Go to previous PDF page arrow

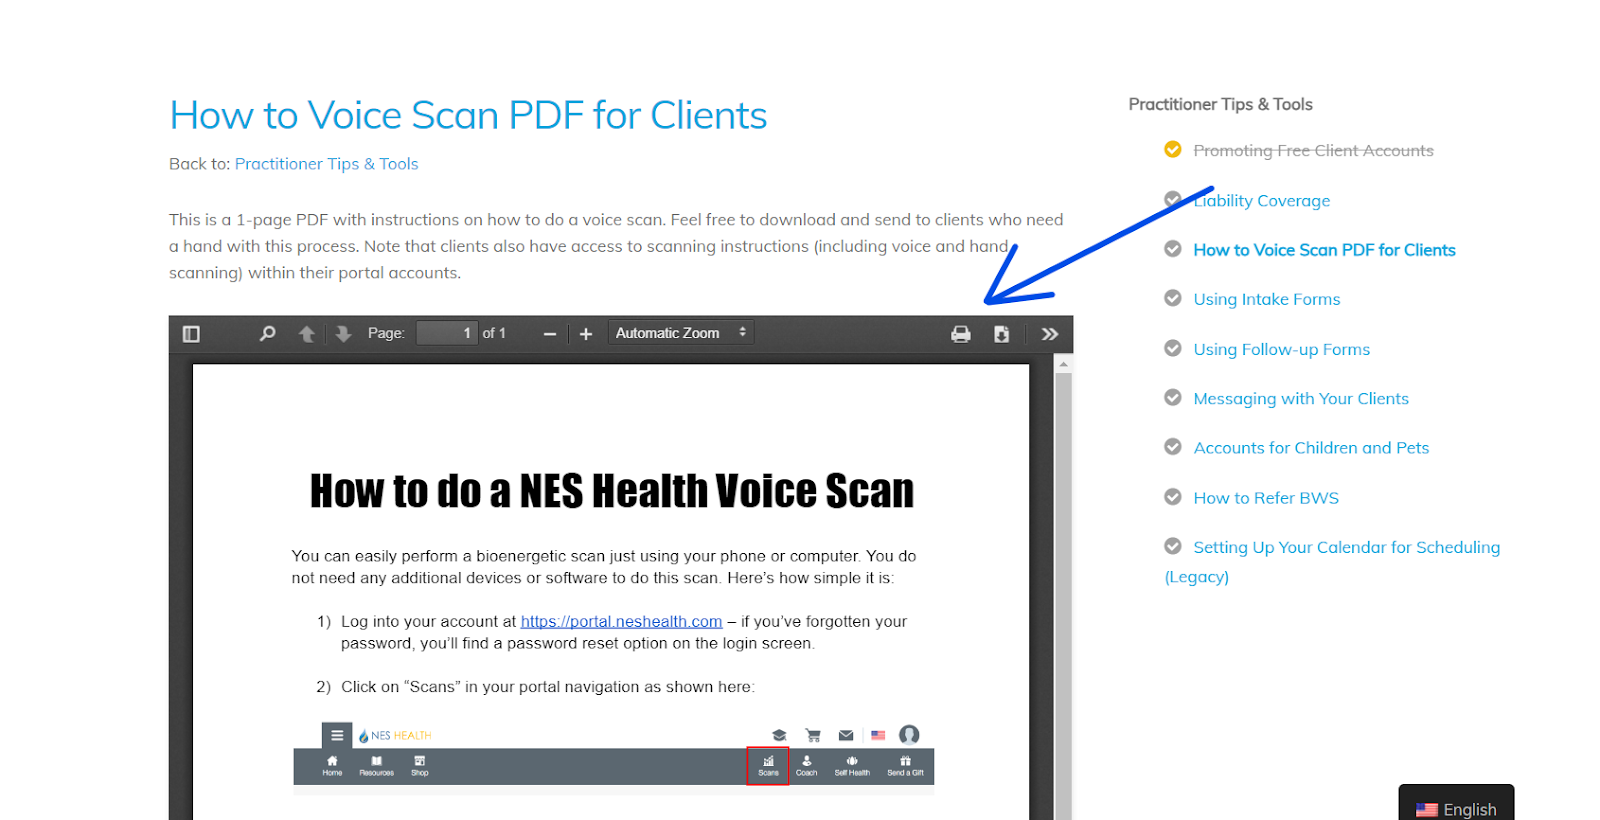coord(307,334)
